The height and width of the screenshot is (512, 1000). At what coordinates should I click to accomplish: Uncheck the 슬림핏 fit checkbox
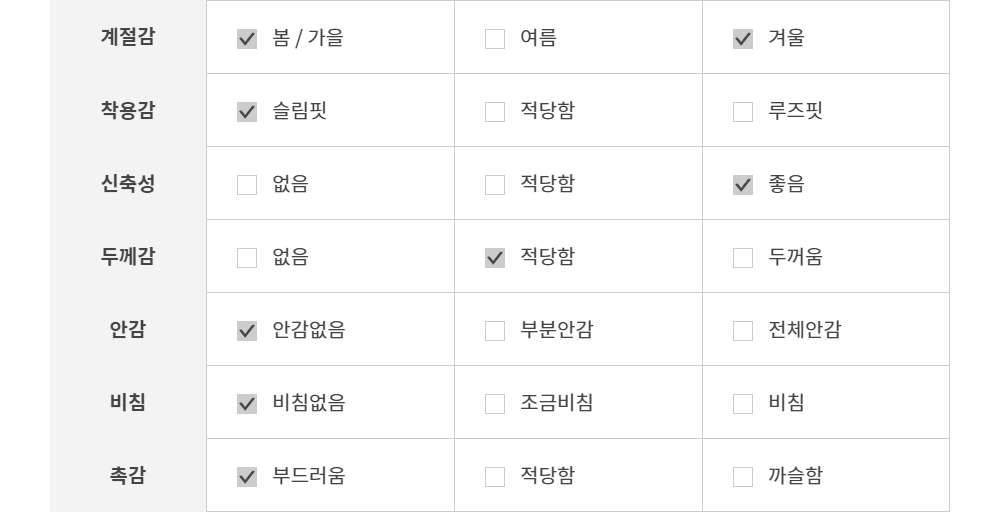tap(247, 112)
